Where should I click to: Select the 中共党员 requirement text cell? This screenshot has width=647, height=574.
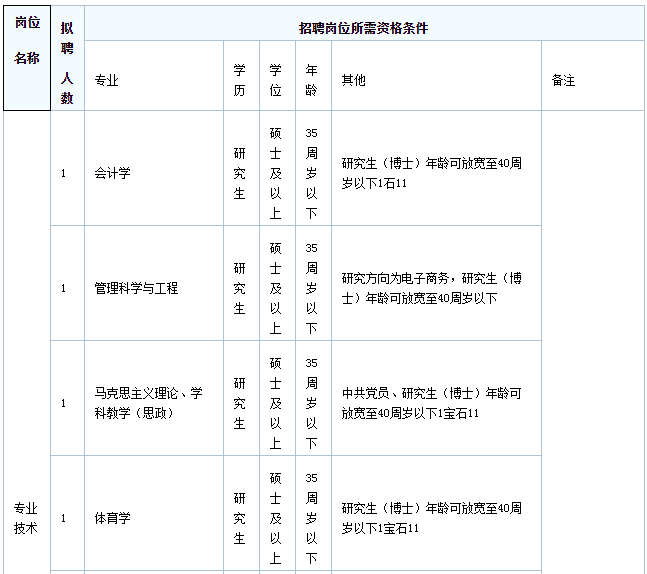(431, 403)
